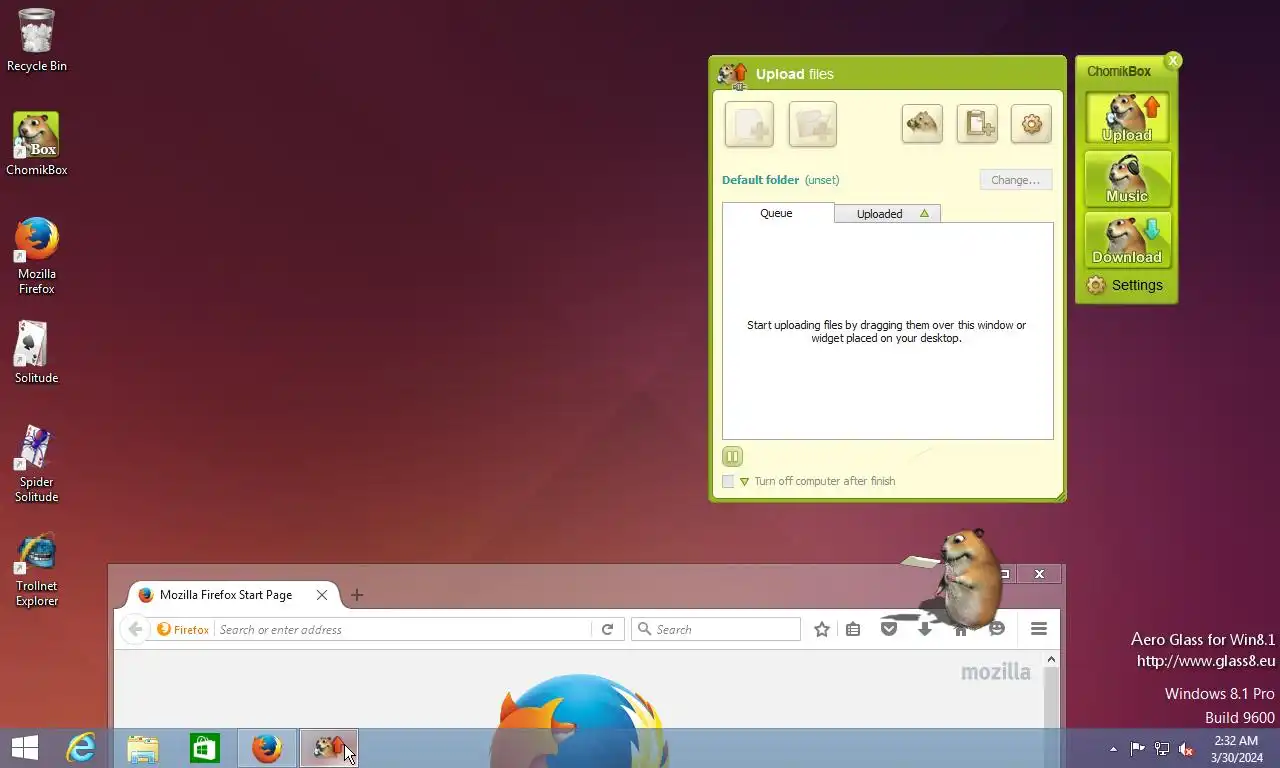Click the Recycle Bin desktop icon

click(37, 40)
